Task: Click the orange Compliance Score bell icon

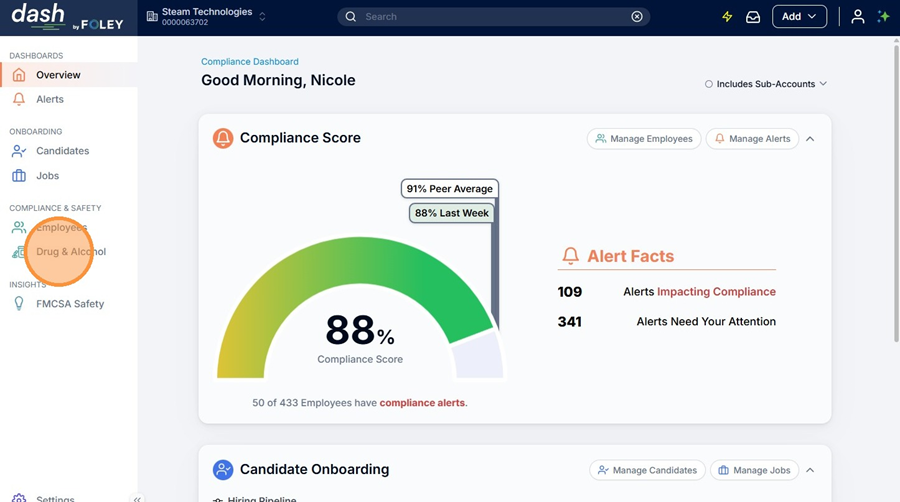Action: click(x=223, y=138)
